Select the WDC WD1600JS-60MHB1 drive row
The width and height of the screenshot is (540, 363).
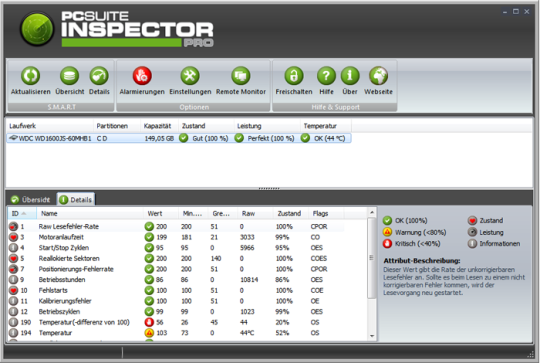tap(179, 138)
